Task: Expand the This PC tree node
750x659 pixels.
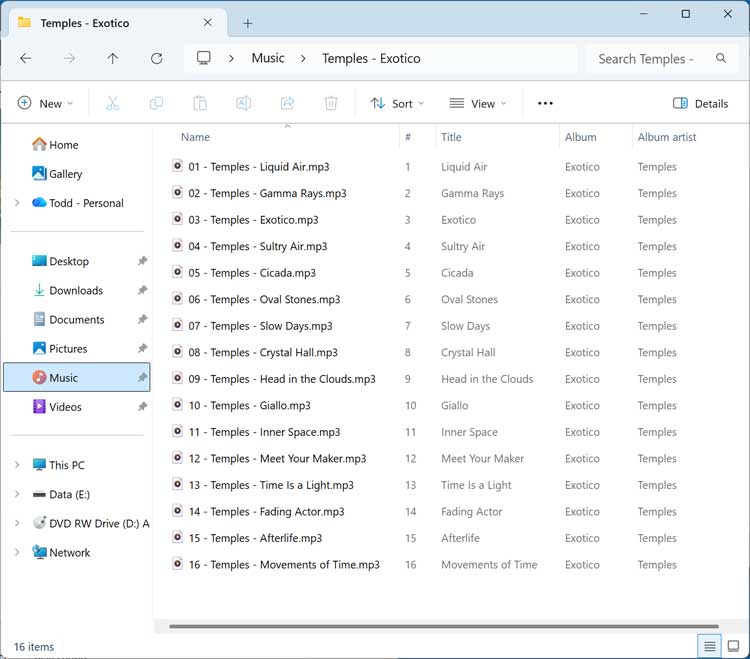Action: (x=17, y=465)
